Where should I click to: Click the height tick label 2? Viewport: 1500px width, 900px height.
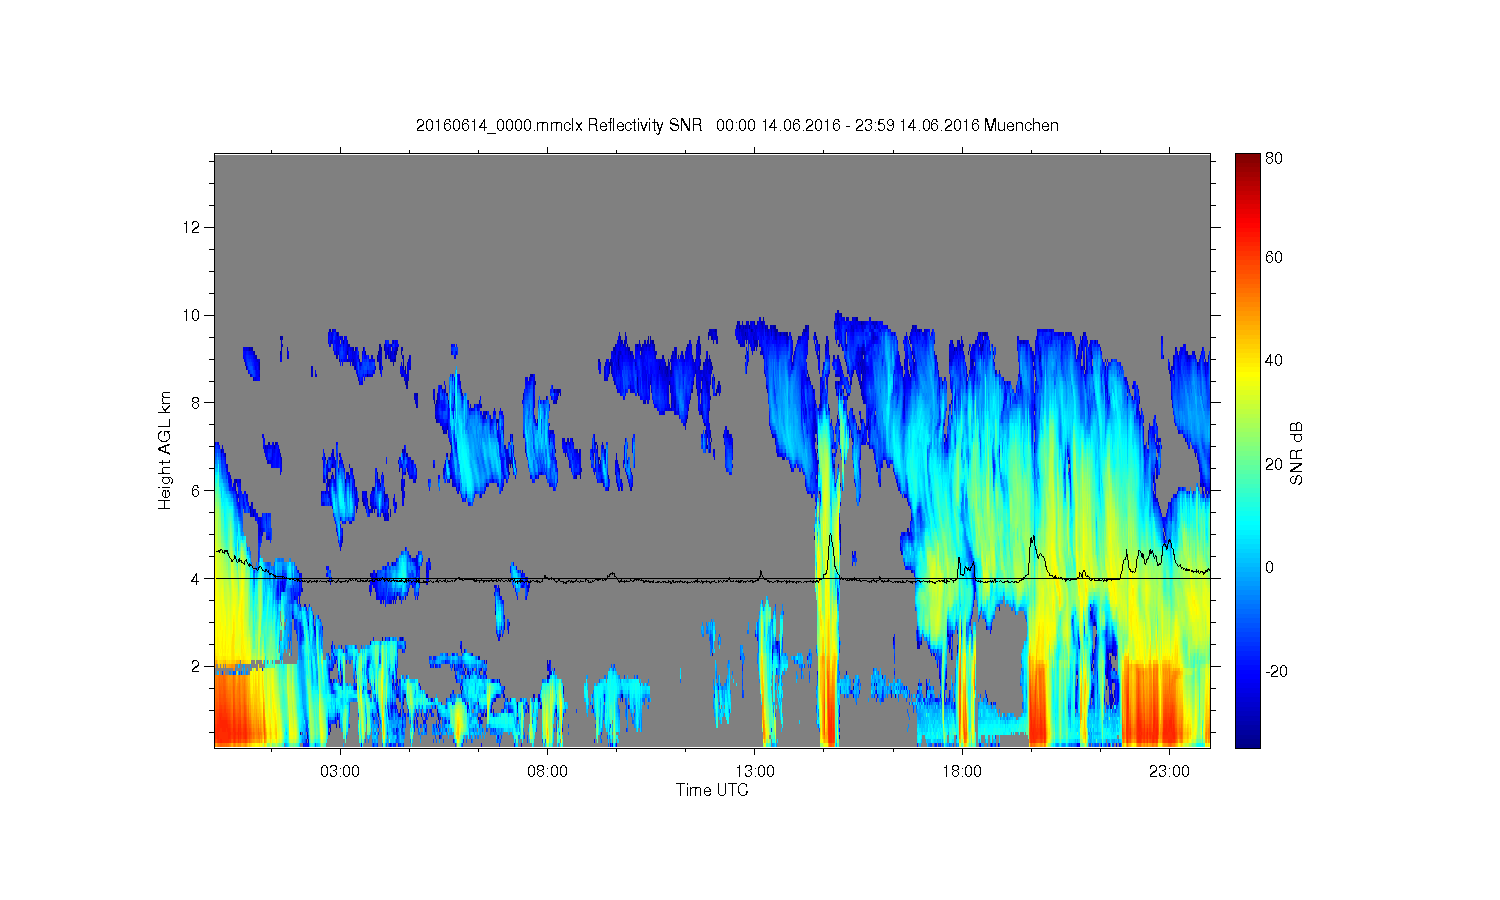[x=196, y=666]
